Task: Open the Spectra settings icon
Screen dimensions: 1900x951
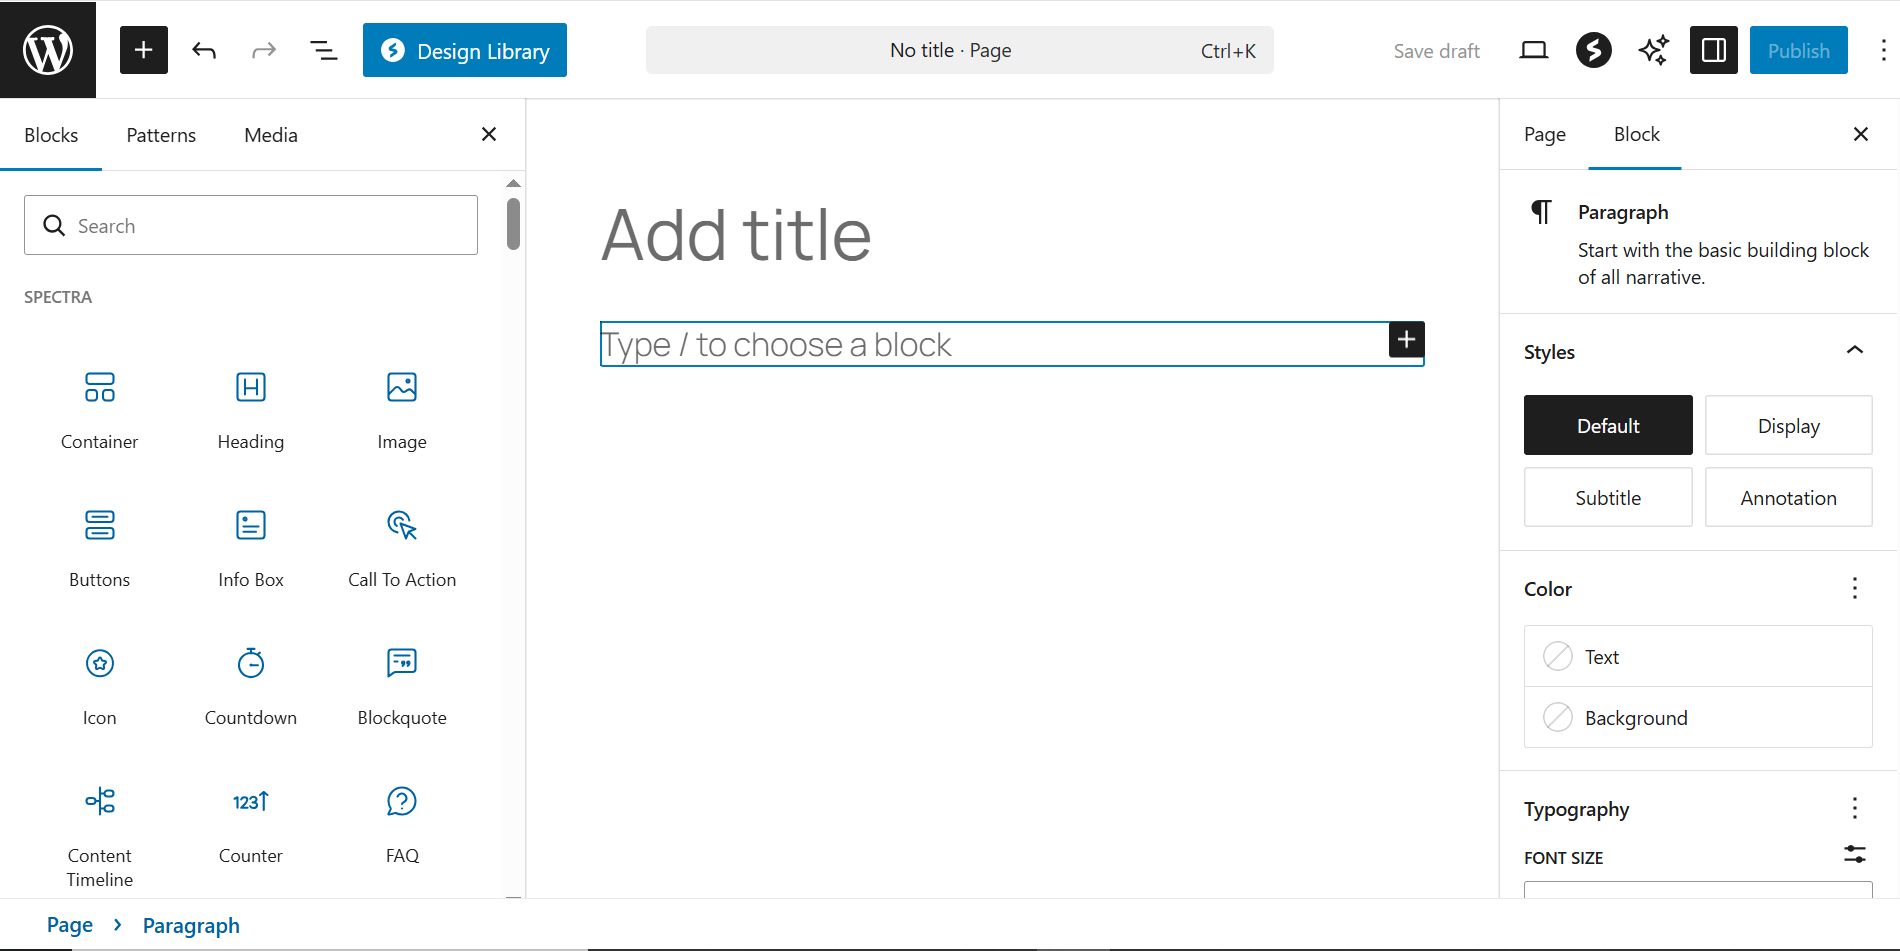Action: point(1594,50)
